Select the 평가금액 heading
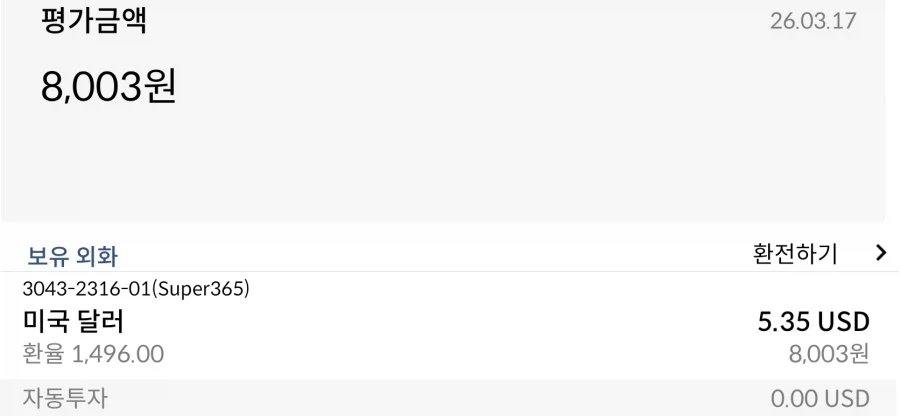 coord(93,21)
